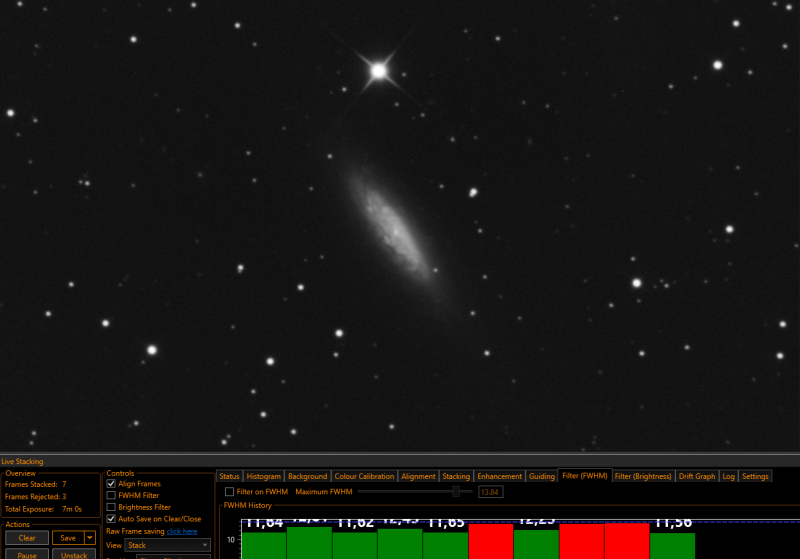Image resolution: width=800 pixels, height=559 pixels.
Task: Switch to the Status tab
Action: [229, 476]
